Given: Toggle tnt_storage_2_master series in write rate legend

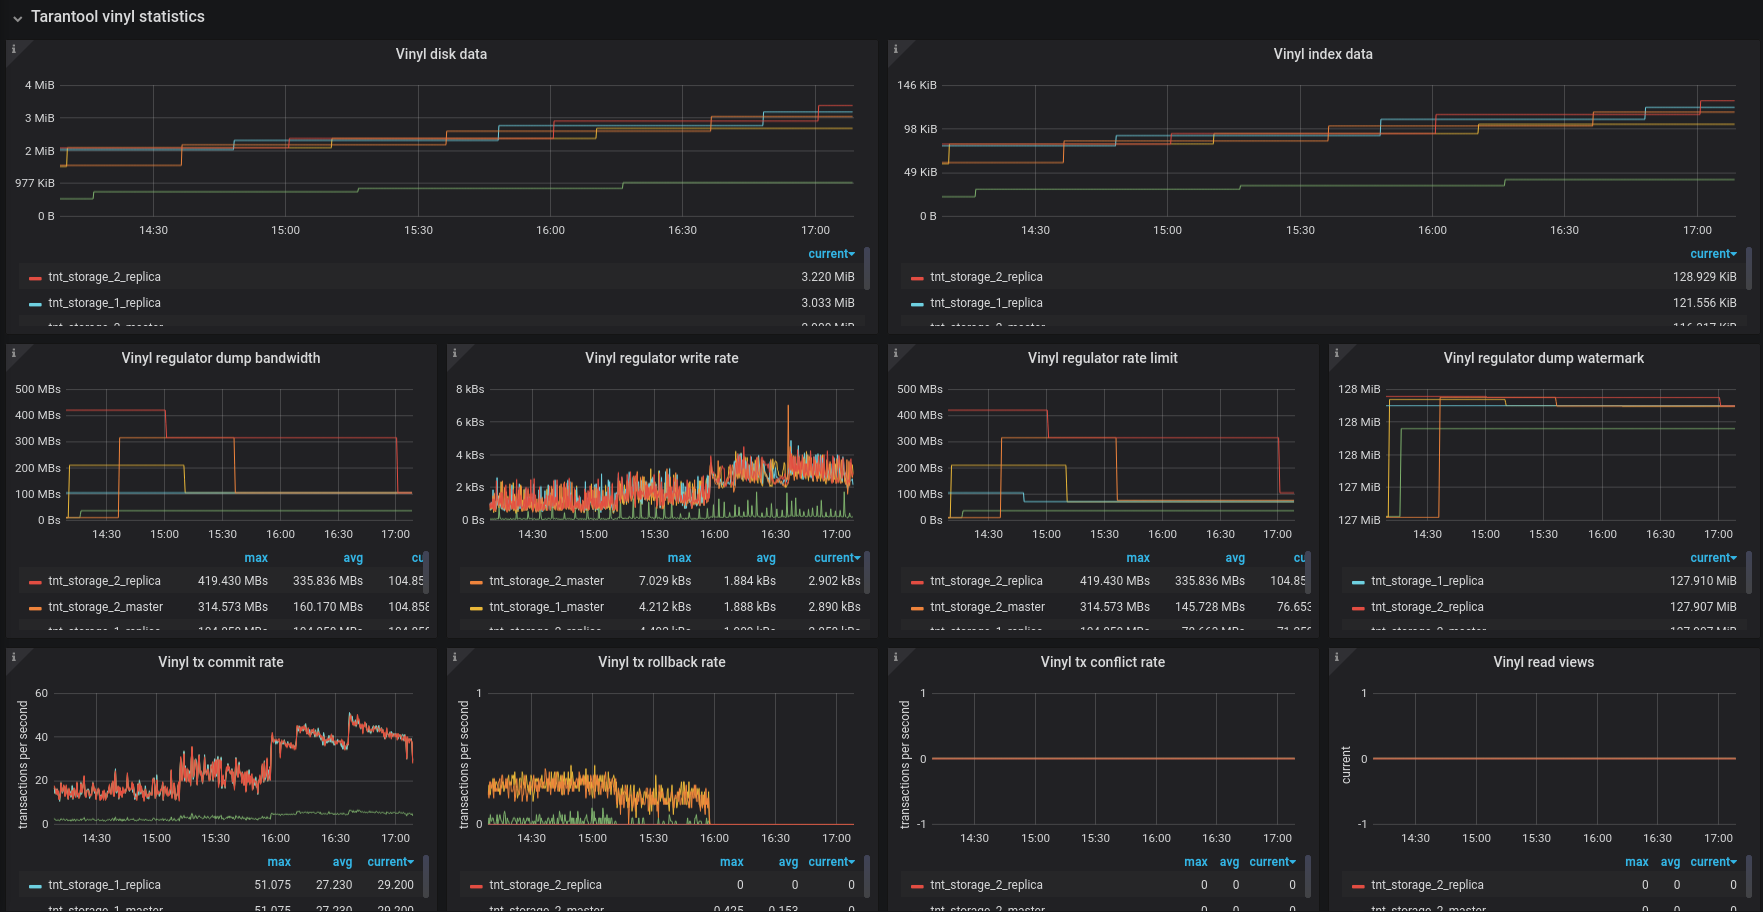Looking at the screenshot, I should pos(546,581).
